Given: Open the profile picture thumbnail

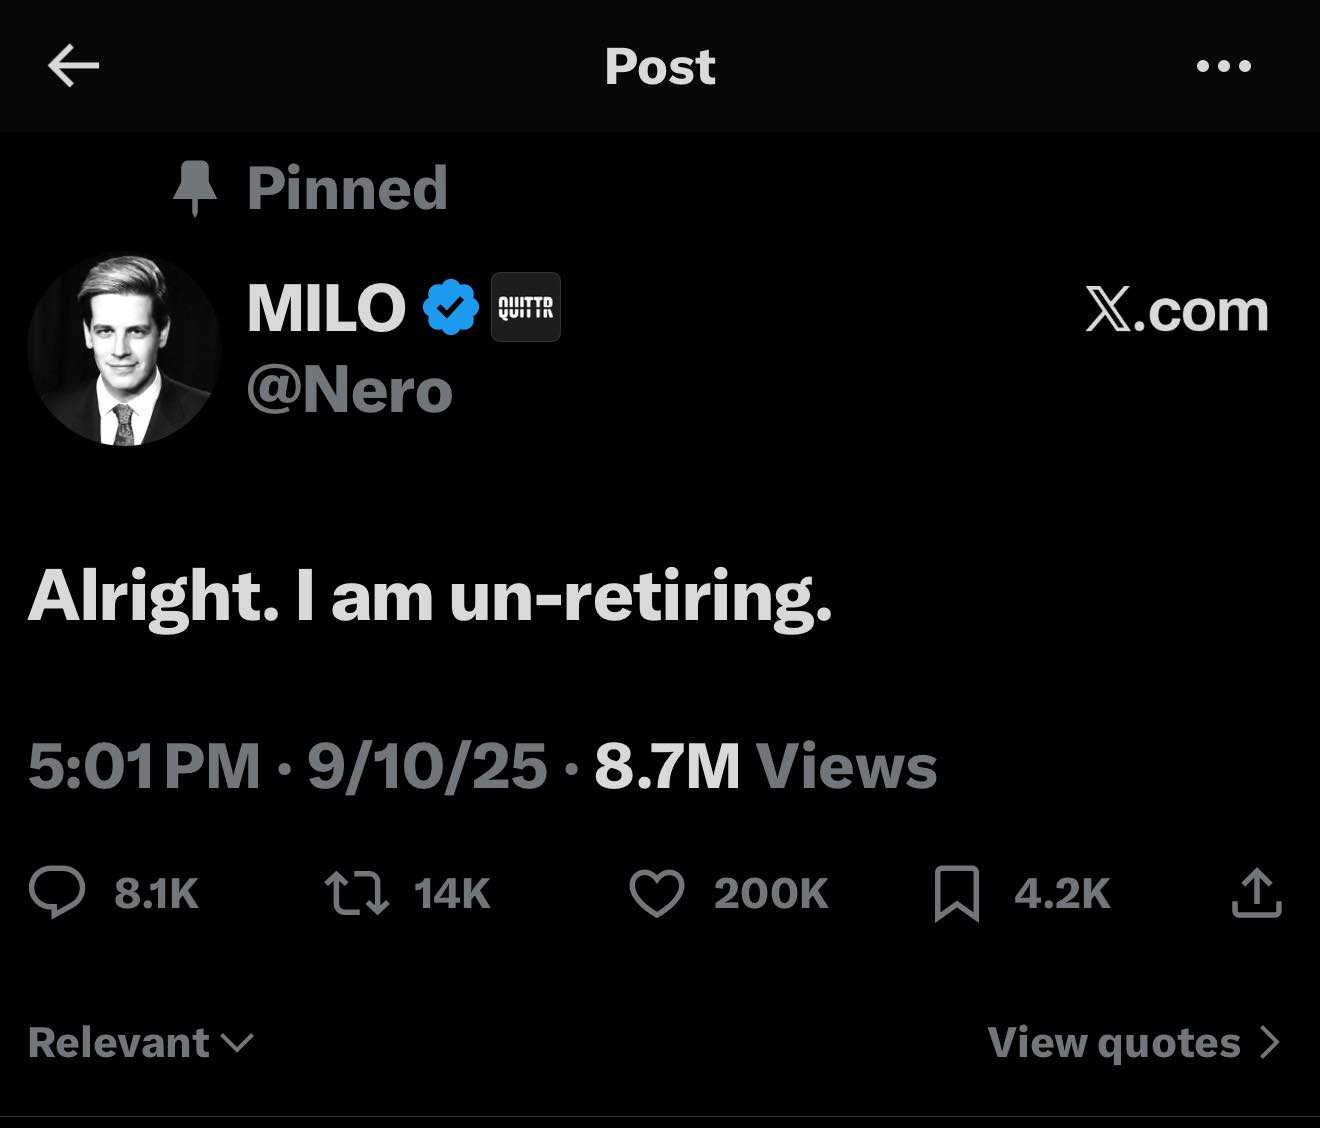Looking at the screenshot, I should (124, 350).
